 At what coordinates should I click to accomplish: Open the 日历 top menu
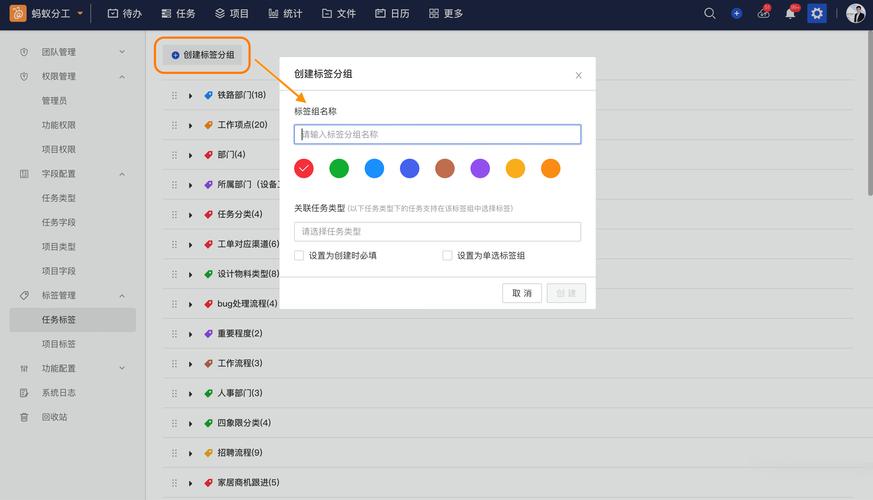coord(392,13)
